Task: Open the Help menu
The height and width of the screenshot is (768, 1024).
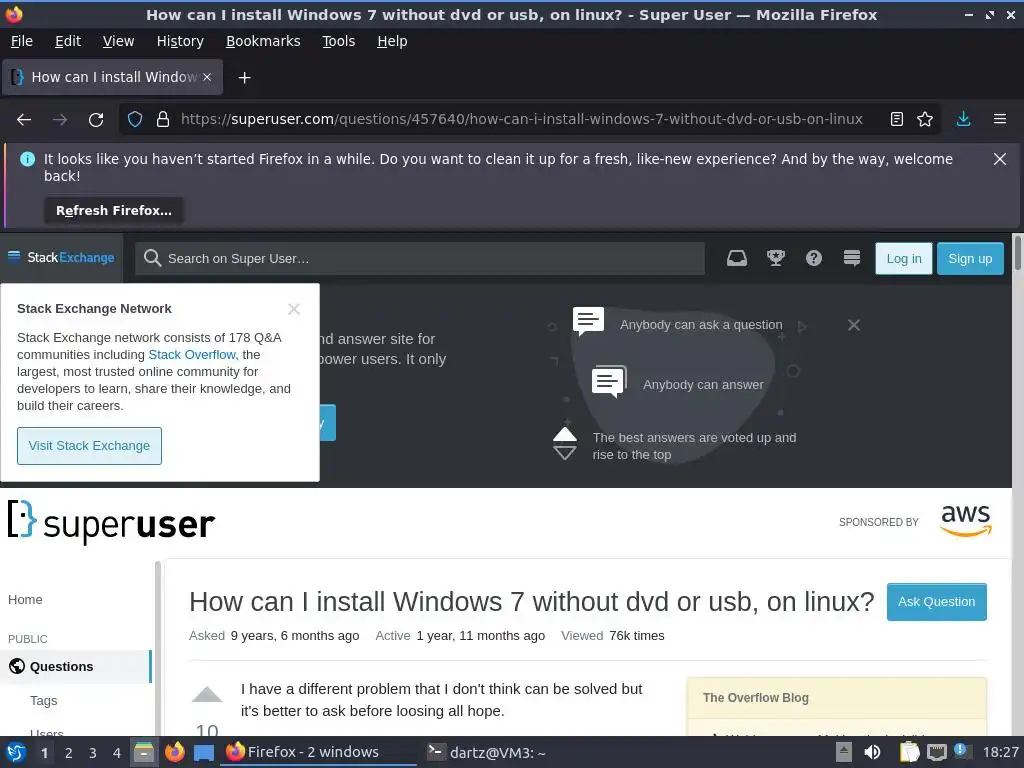Action: 392,41
